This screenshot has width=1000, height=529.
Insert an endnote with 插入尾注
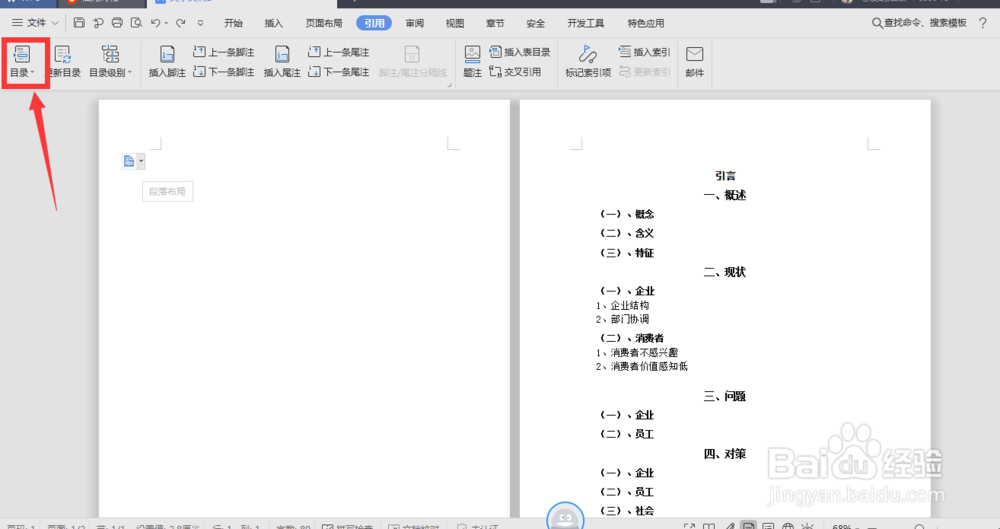(x=282, y=62)
